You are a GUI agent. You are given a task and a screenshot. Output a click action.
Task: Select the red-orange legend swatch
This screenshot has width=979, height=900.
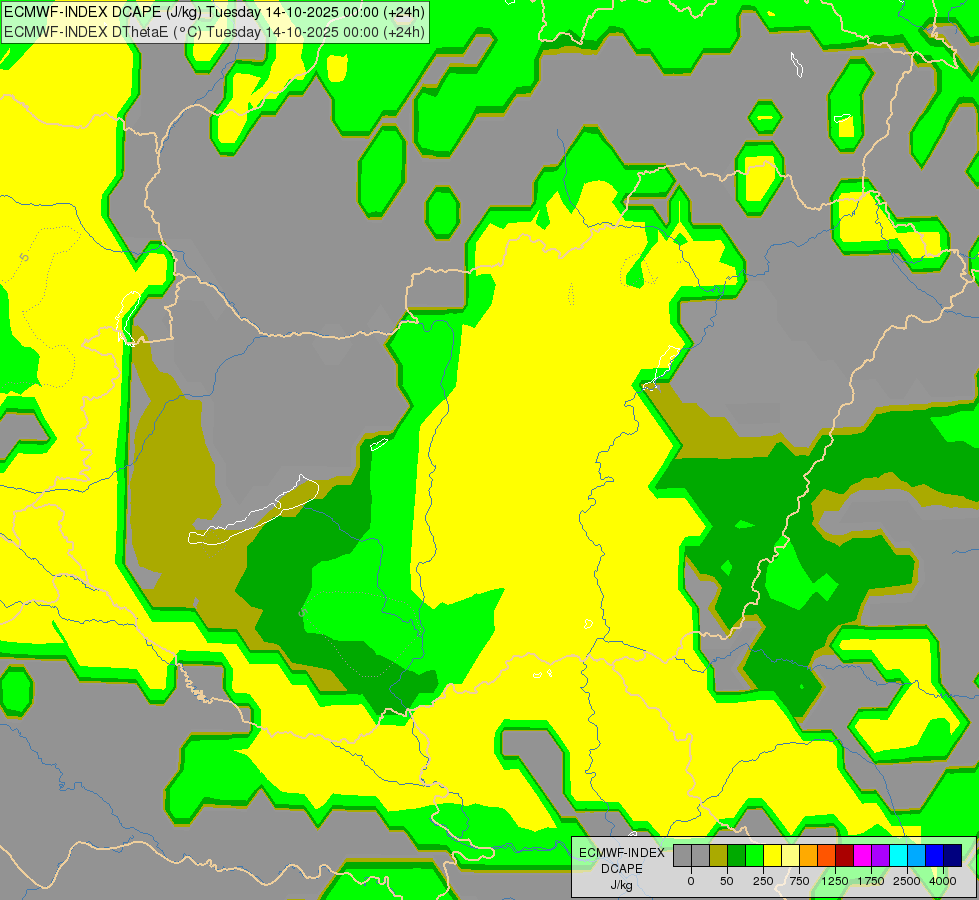pyautogui.click(x=827, y=856)
